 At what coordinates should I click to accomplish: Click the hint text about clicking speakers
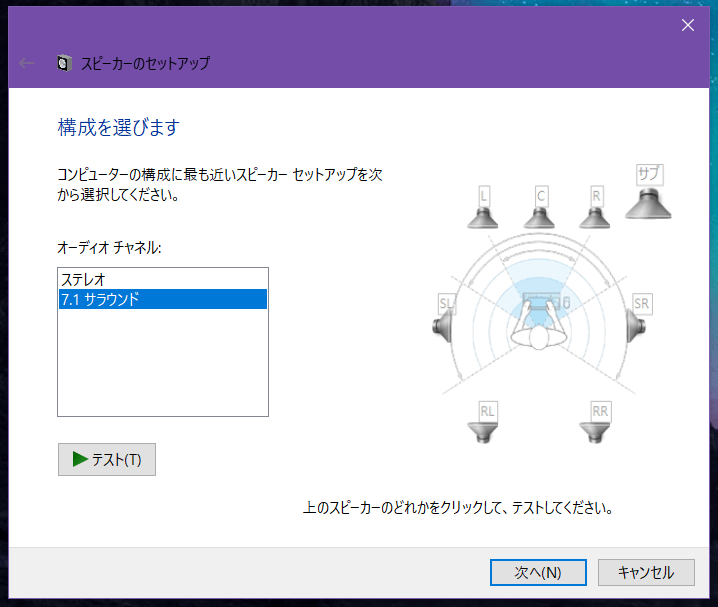(x=458, y=508)
